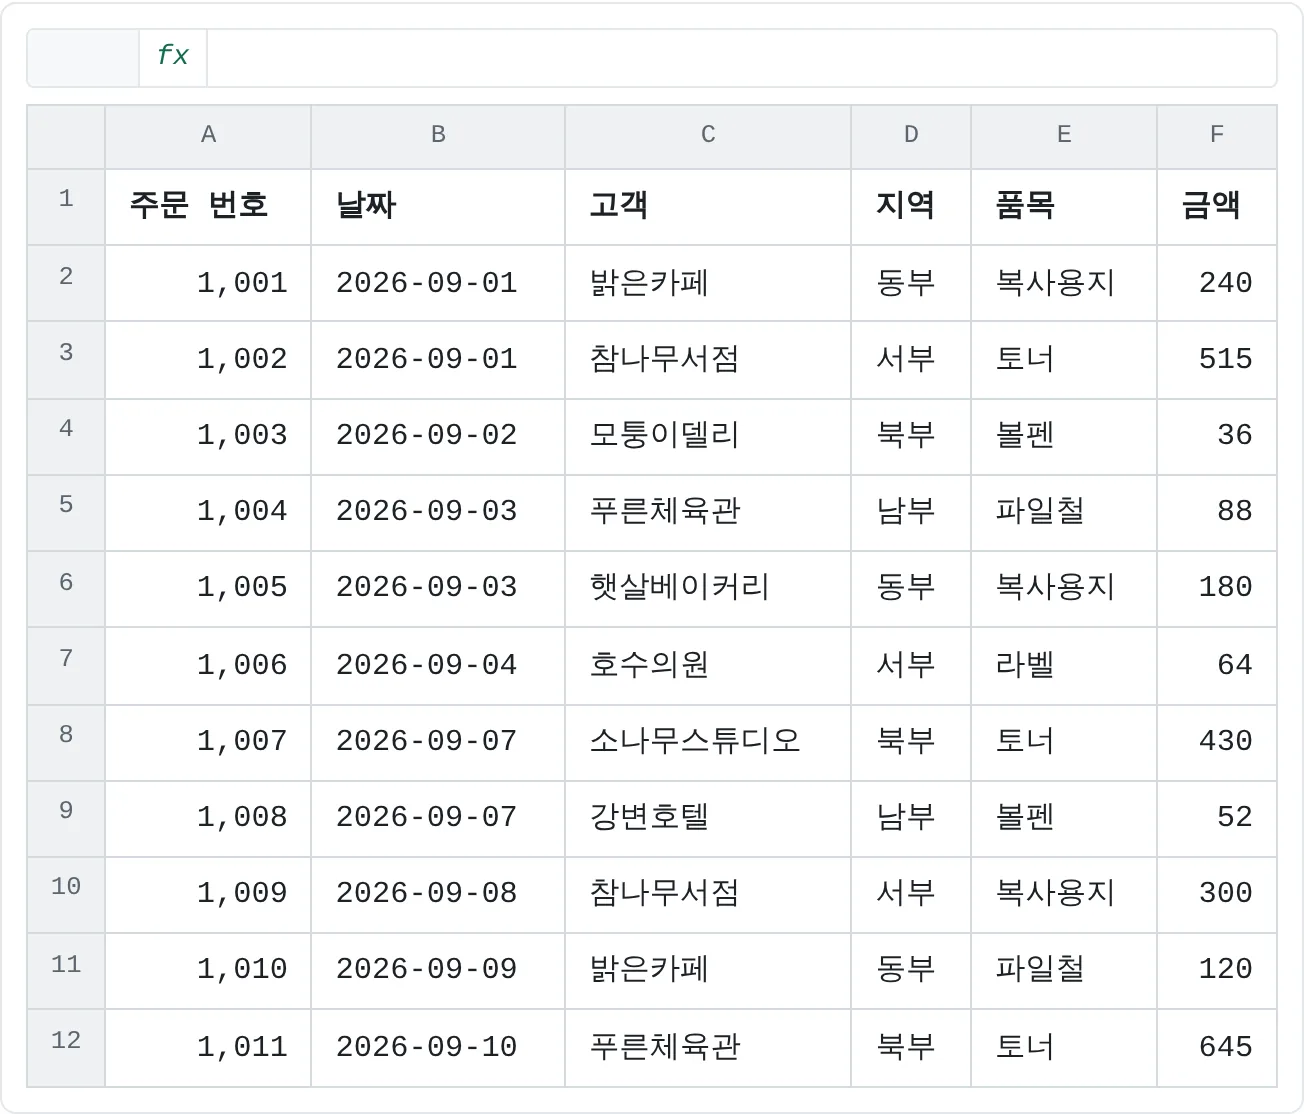Select customer cell '햇살베이커리'
This screenshot has width=1304, height=1114.
708,589
